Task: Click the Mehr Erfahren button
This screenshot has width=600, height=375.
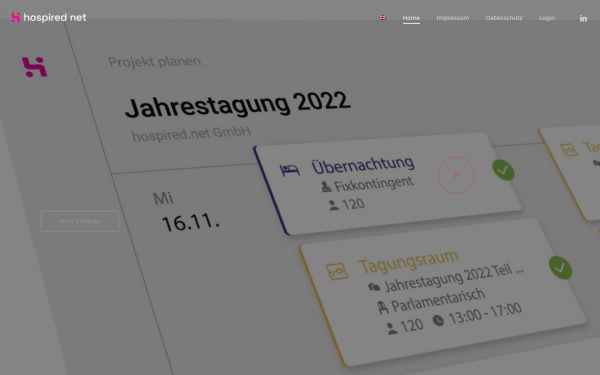Action: (x=80, y=221)
